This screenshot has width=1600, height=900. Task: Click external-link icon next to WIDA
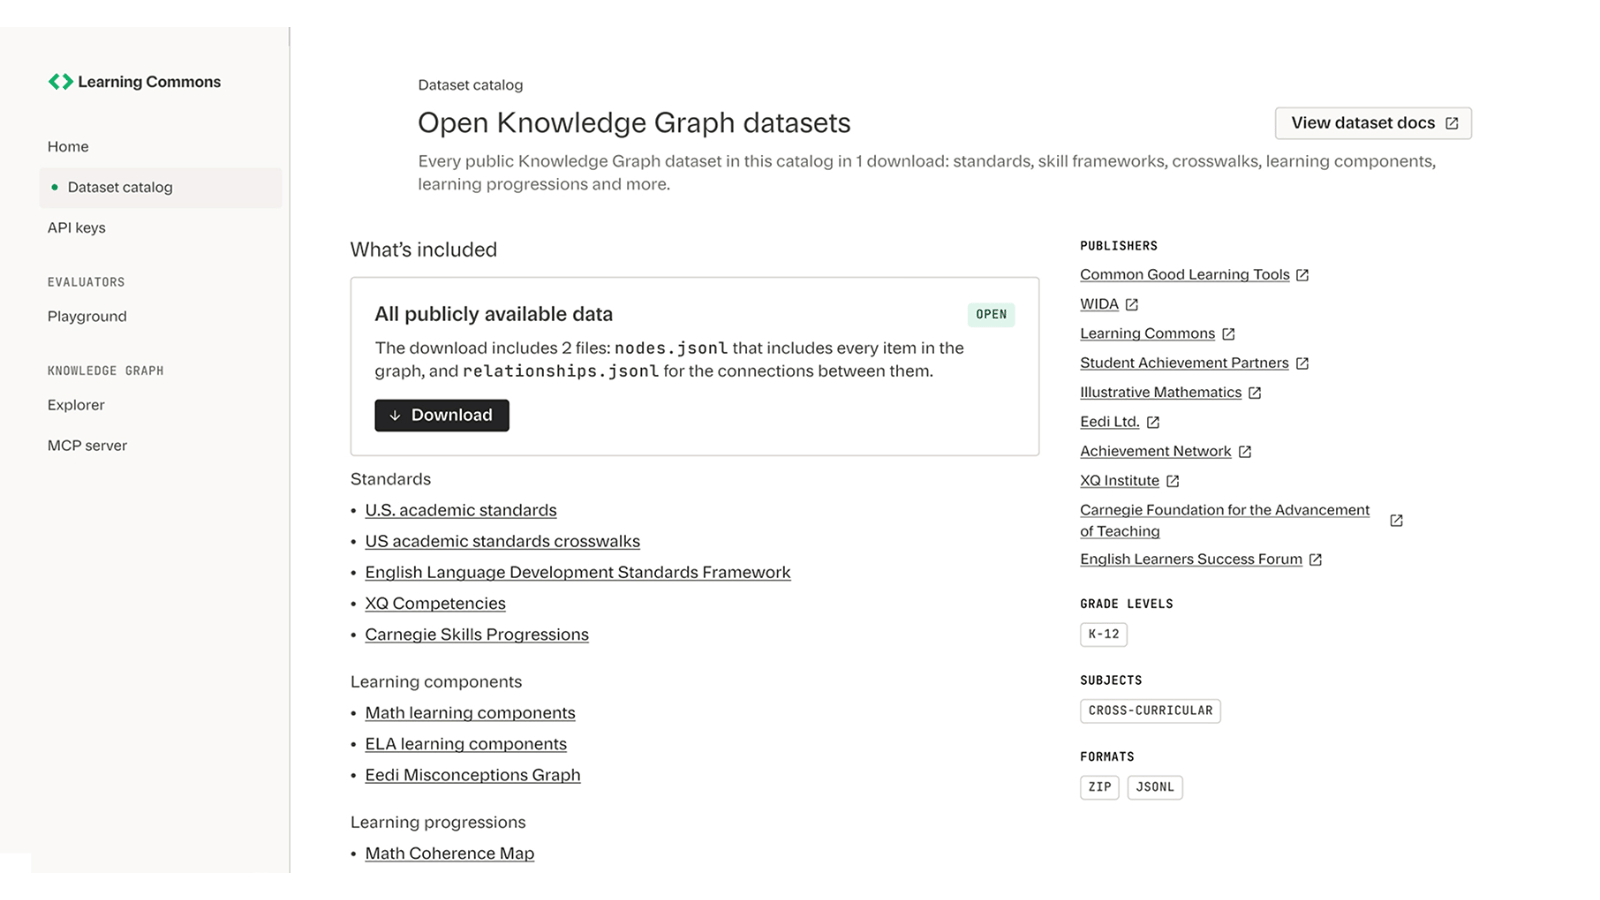1131,304
